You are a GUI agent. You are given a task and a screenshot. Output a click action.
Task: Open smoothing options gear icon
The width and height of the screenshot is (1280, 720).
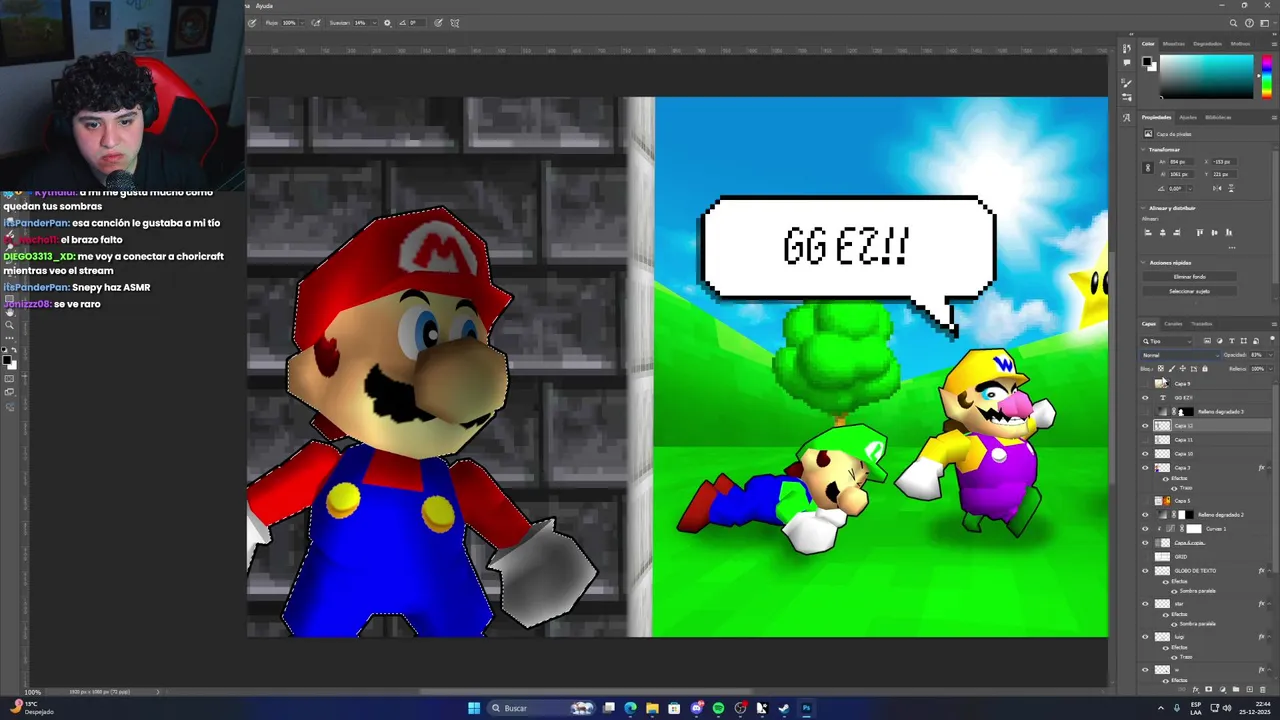[387, 22]
